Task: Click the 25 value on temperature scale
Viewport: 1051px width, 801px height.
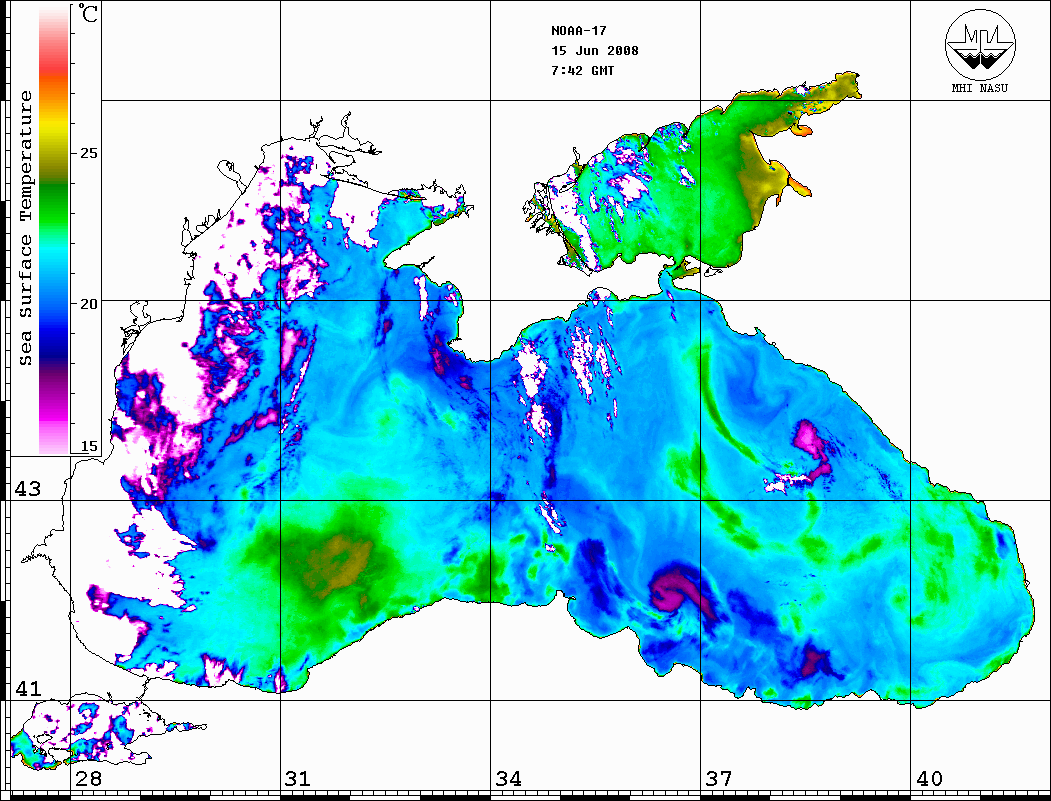Action: pos(88,153)
